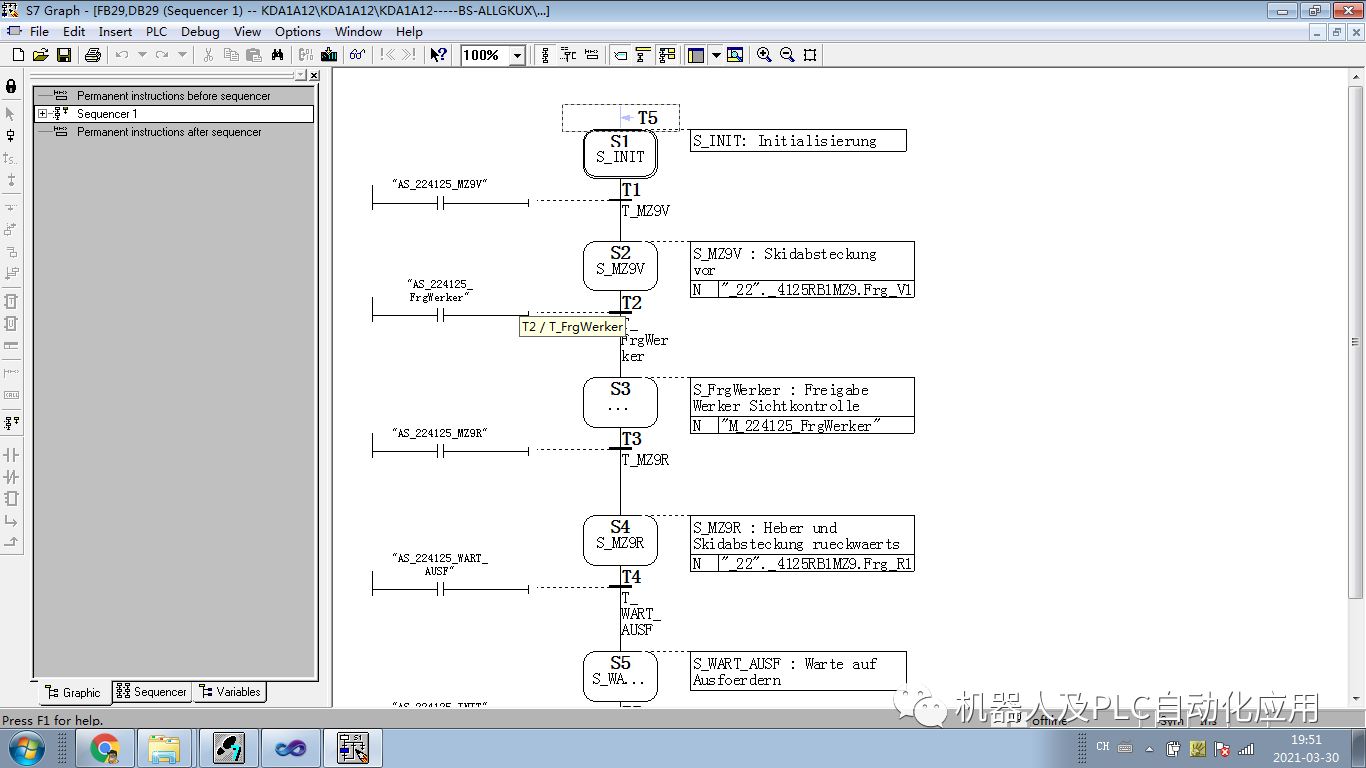Switch to the Variables tab
The height and width of the screenshot is (768, 1366).
click(x=230, y=691)
